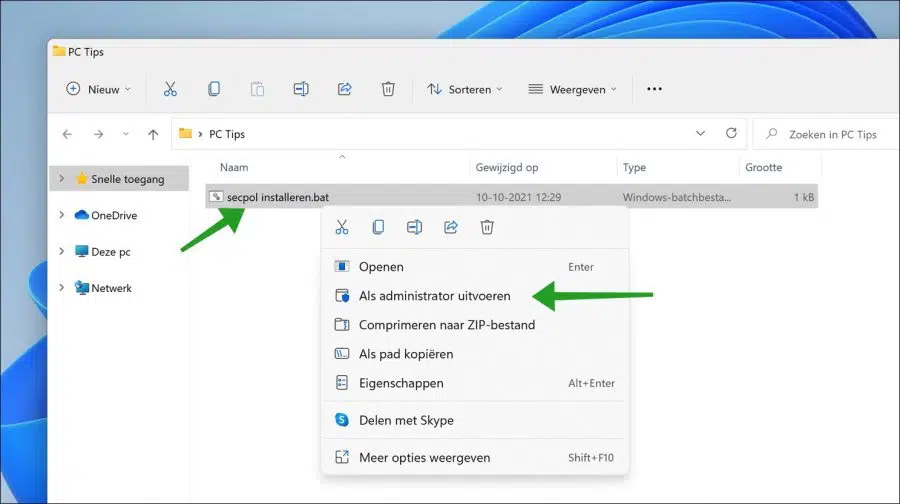The width and height of the screenshot is (900, 504).
Task: Click the Cut scissors icon in the context menu
Action: [342, 227]
